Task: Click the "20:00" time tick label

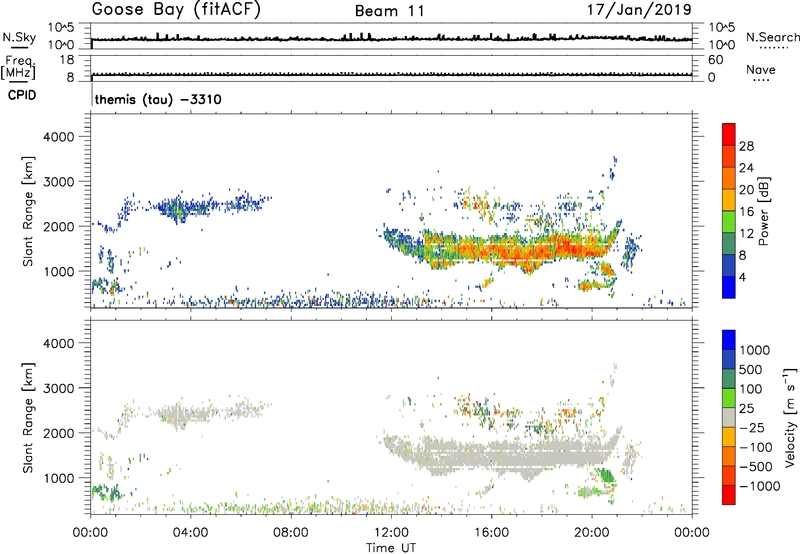Action: click(x=592, y=533)
